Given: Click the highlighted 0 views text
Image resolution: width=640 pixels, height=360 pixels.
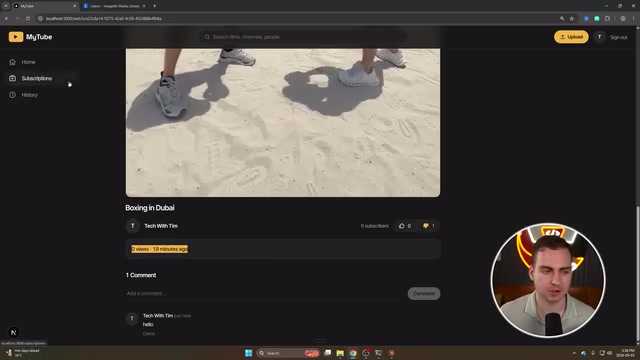Looking at the screenshot, I should pyautogui.click(x=160, y=249).
